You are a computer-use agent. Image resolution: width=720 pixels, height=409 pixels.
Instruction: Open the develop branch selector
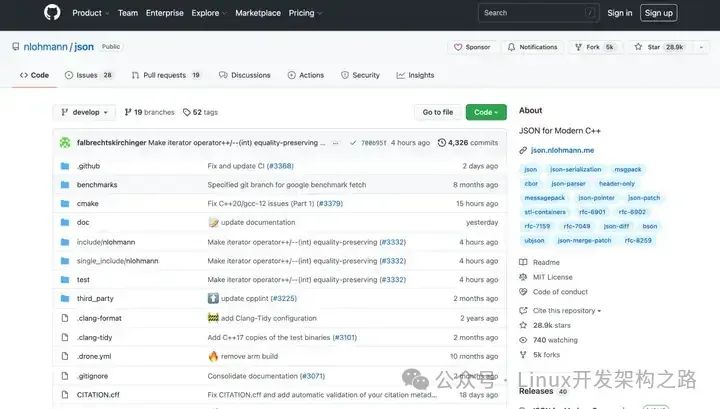(x=84, y=112)
